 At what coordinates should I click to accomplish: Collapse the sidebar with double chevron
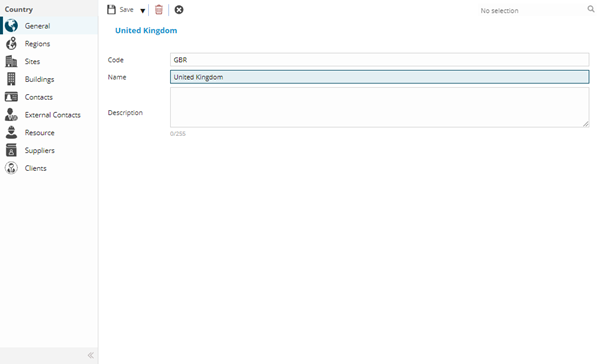pyautogui.click(x=91, y=355)
